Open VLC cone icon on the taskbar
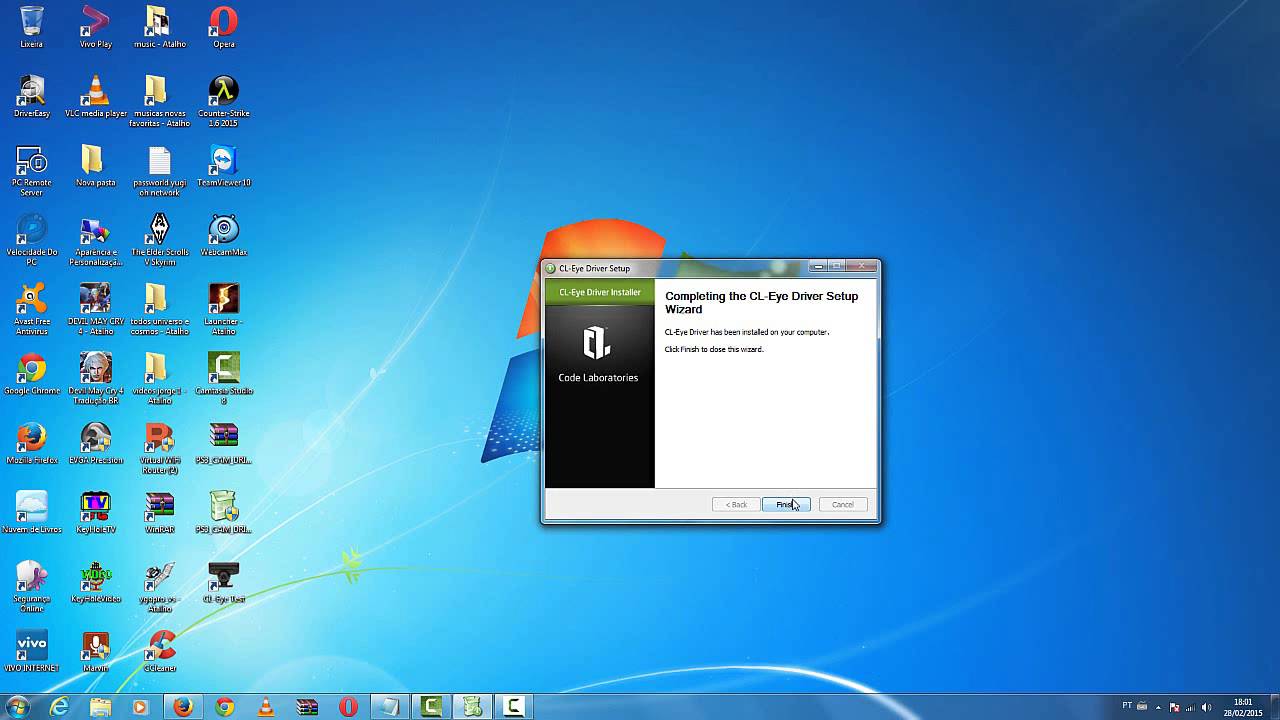1280x720 pixels. pyautogui.click(x=266, y=707)
